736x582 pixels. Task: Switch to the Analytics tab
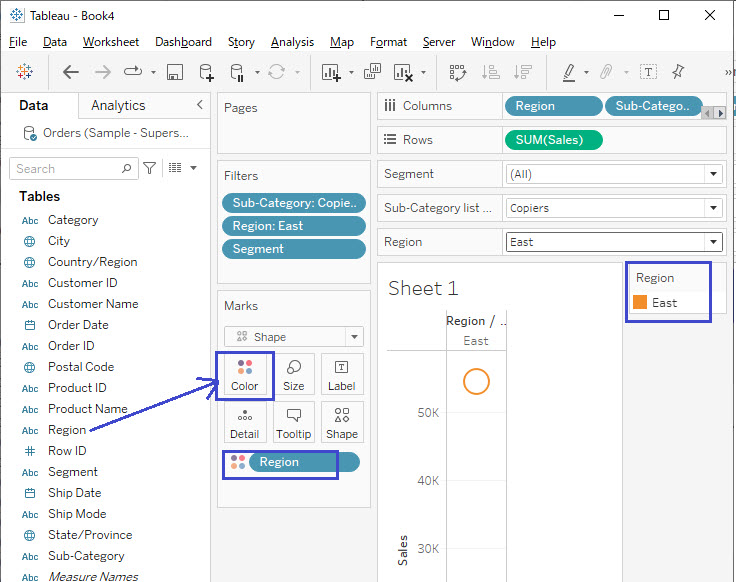(118, 106)
